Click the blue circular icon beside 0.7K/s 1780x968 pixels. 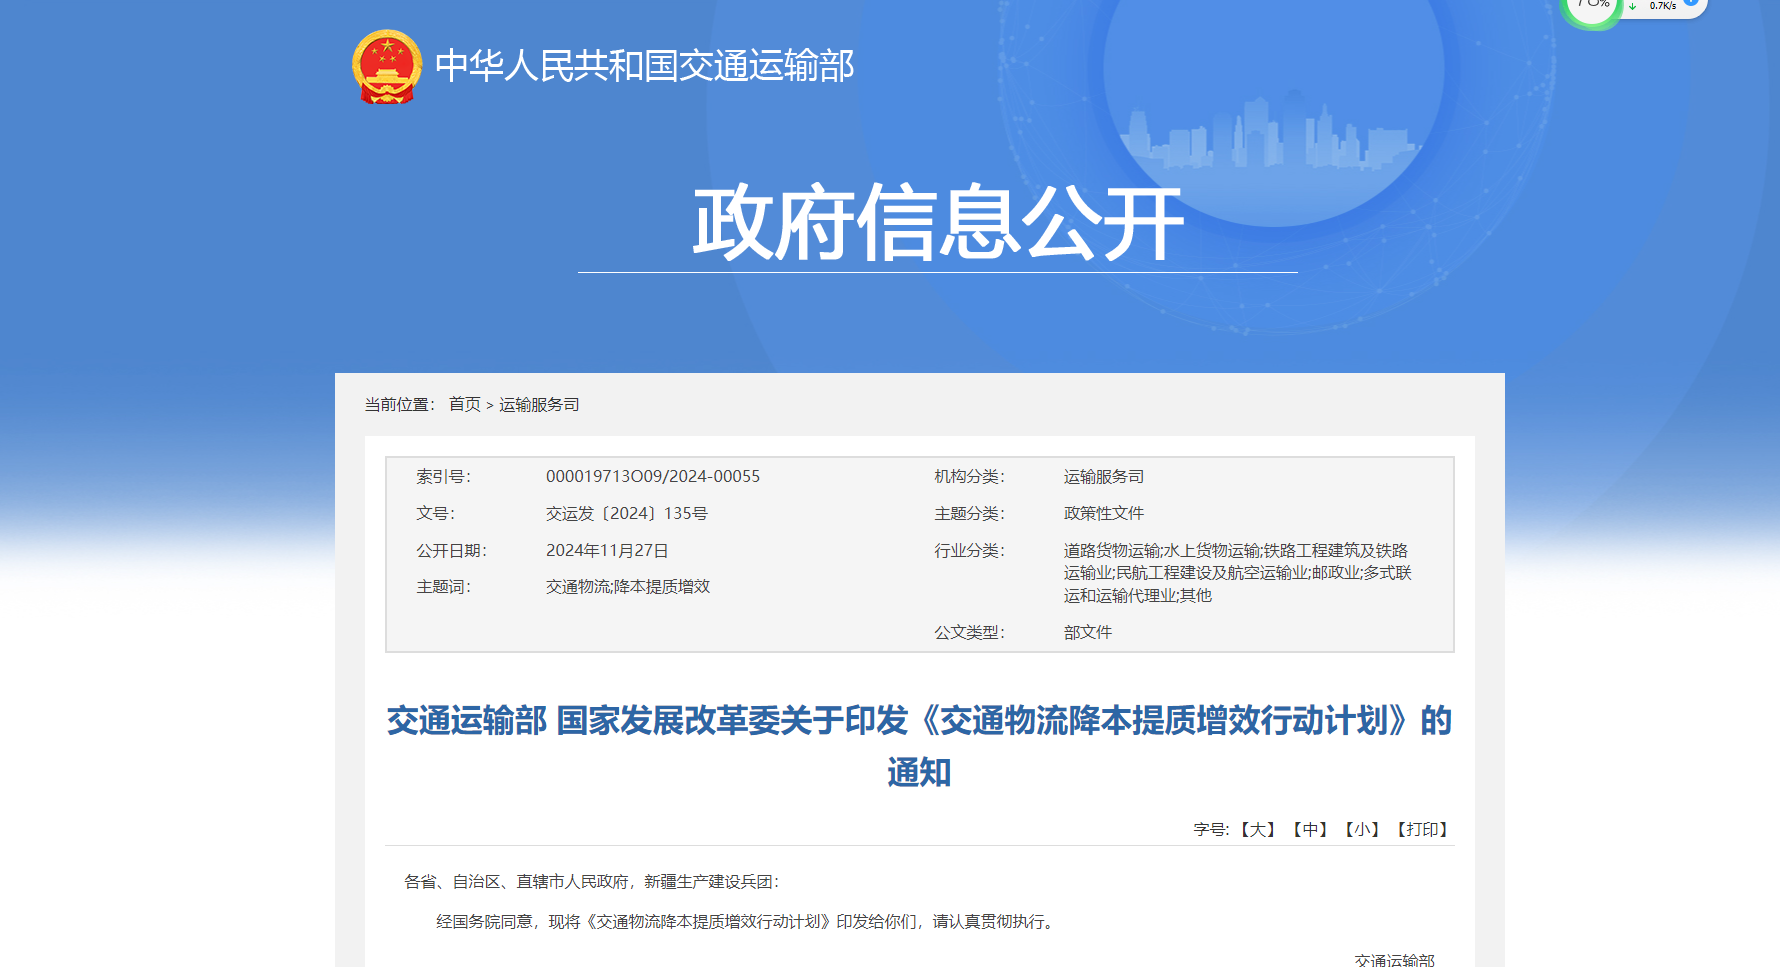(x=1691, y=4)
